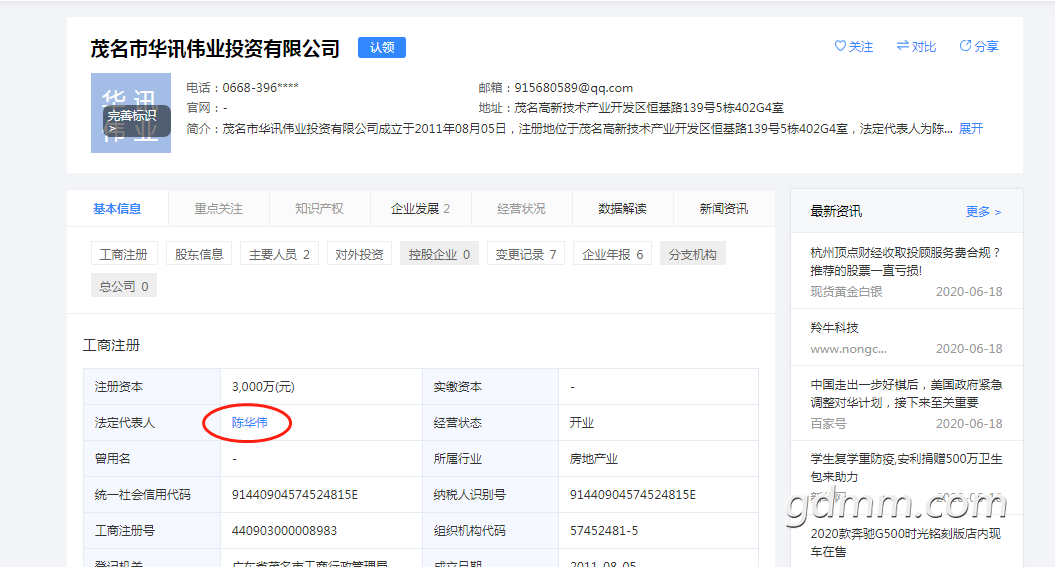Image resolution: width=1055 pixels, height=567 pixels.
Task: Click the 分享 share icon
Action: tap(965, 47)
